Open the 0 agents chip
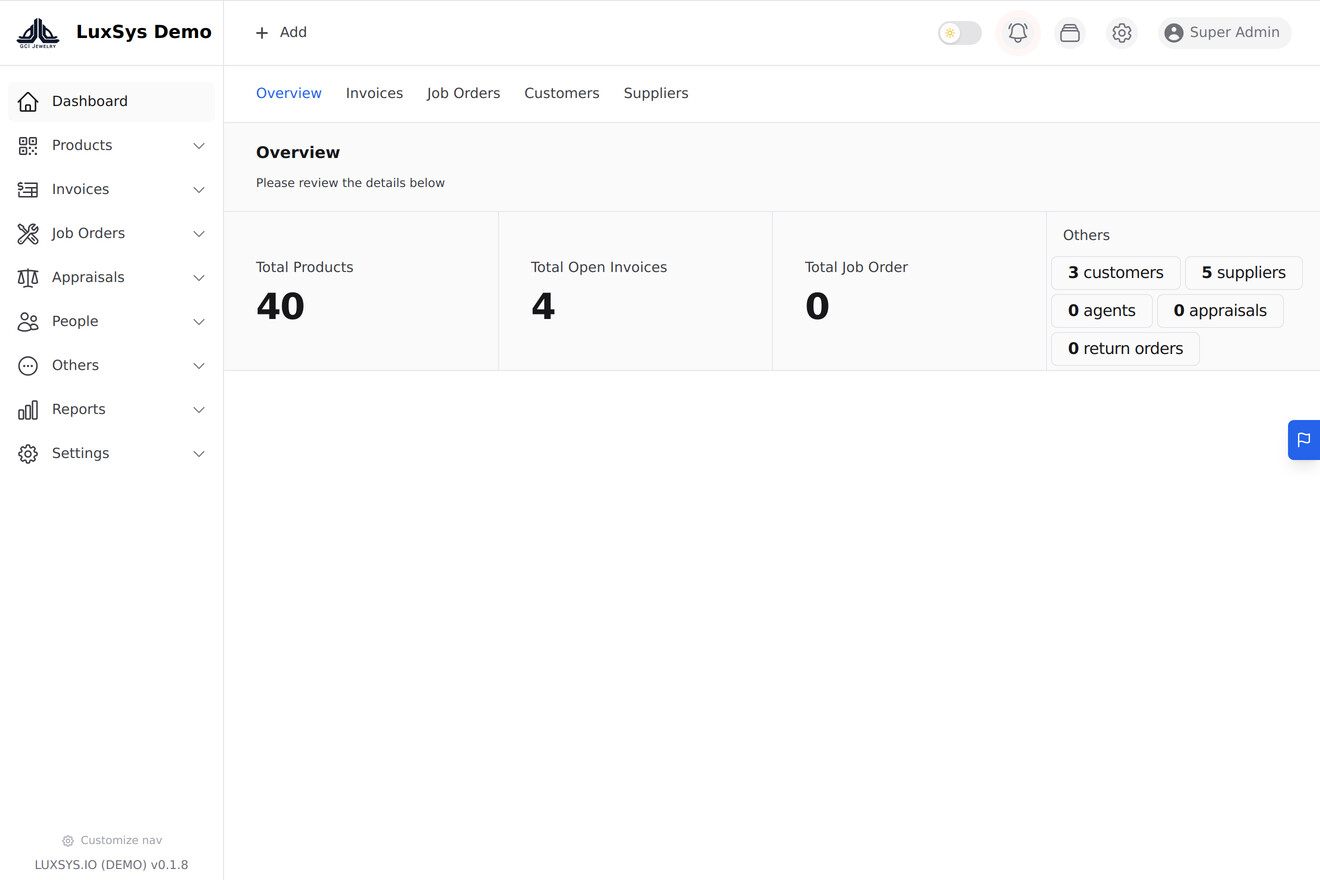Screen dimensions: 1320x880 coord(1102,311)
